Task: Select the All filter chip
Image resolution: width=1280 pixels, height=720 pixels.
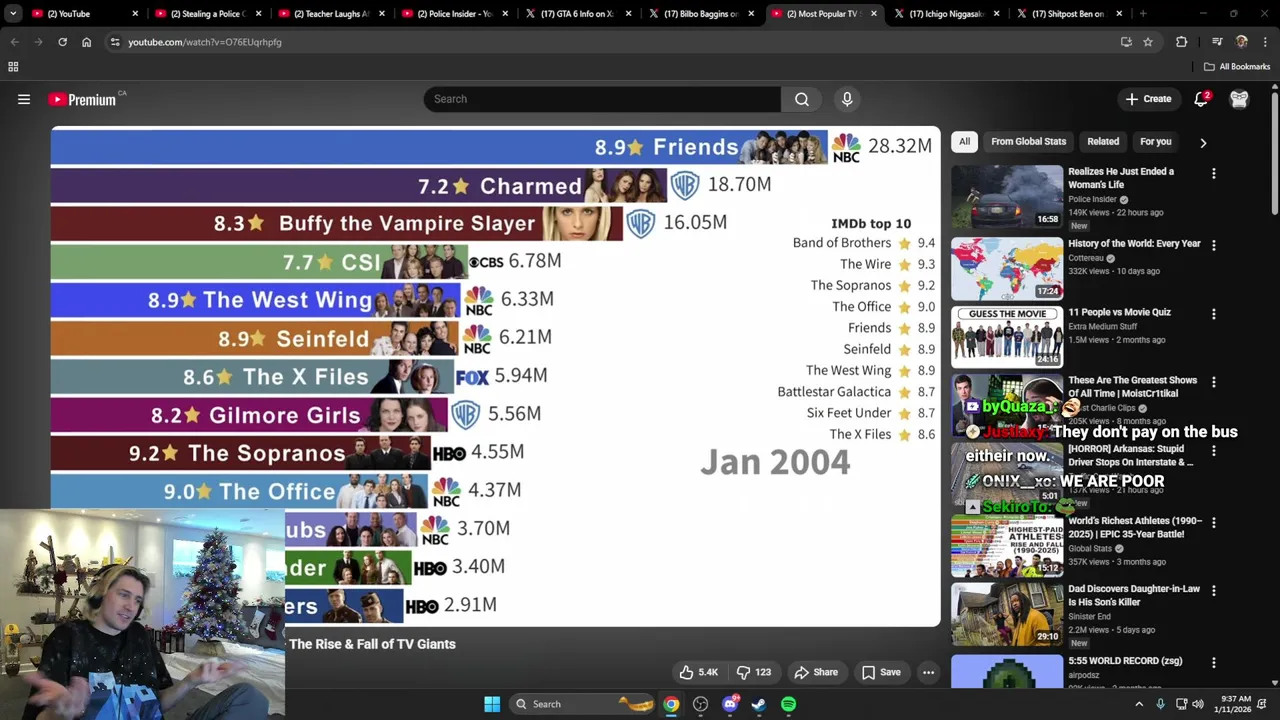Action: [964, 142]
